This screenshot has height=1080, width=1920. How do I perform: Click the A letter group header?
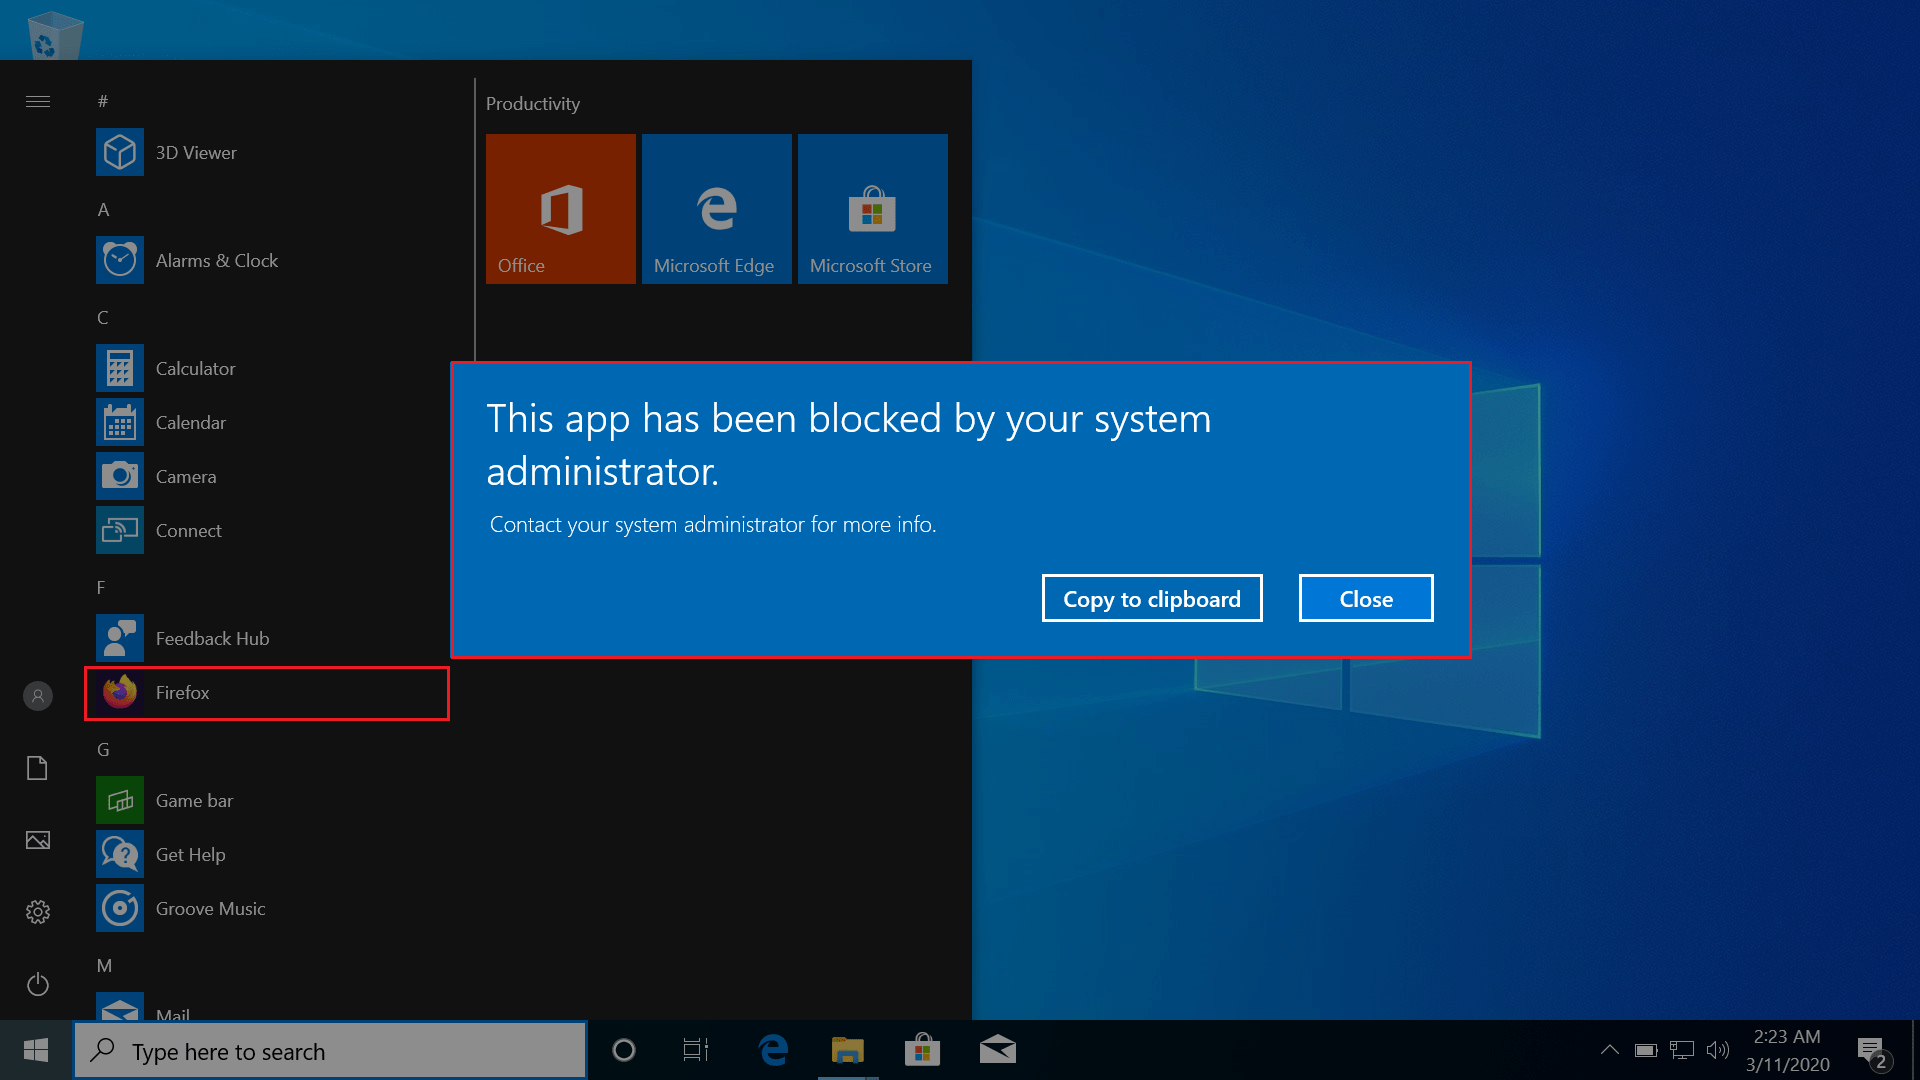103,209
